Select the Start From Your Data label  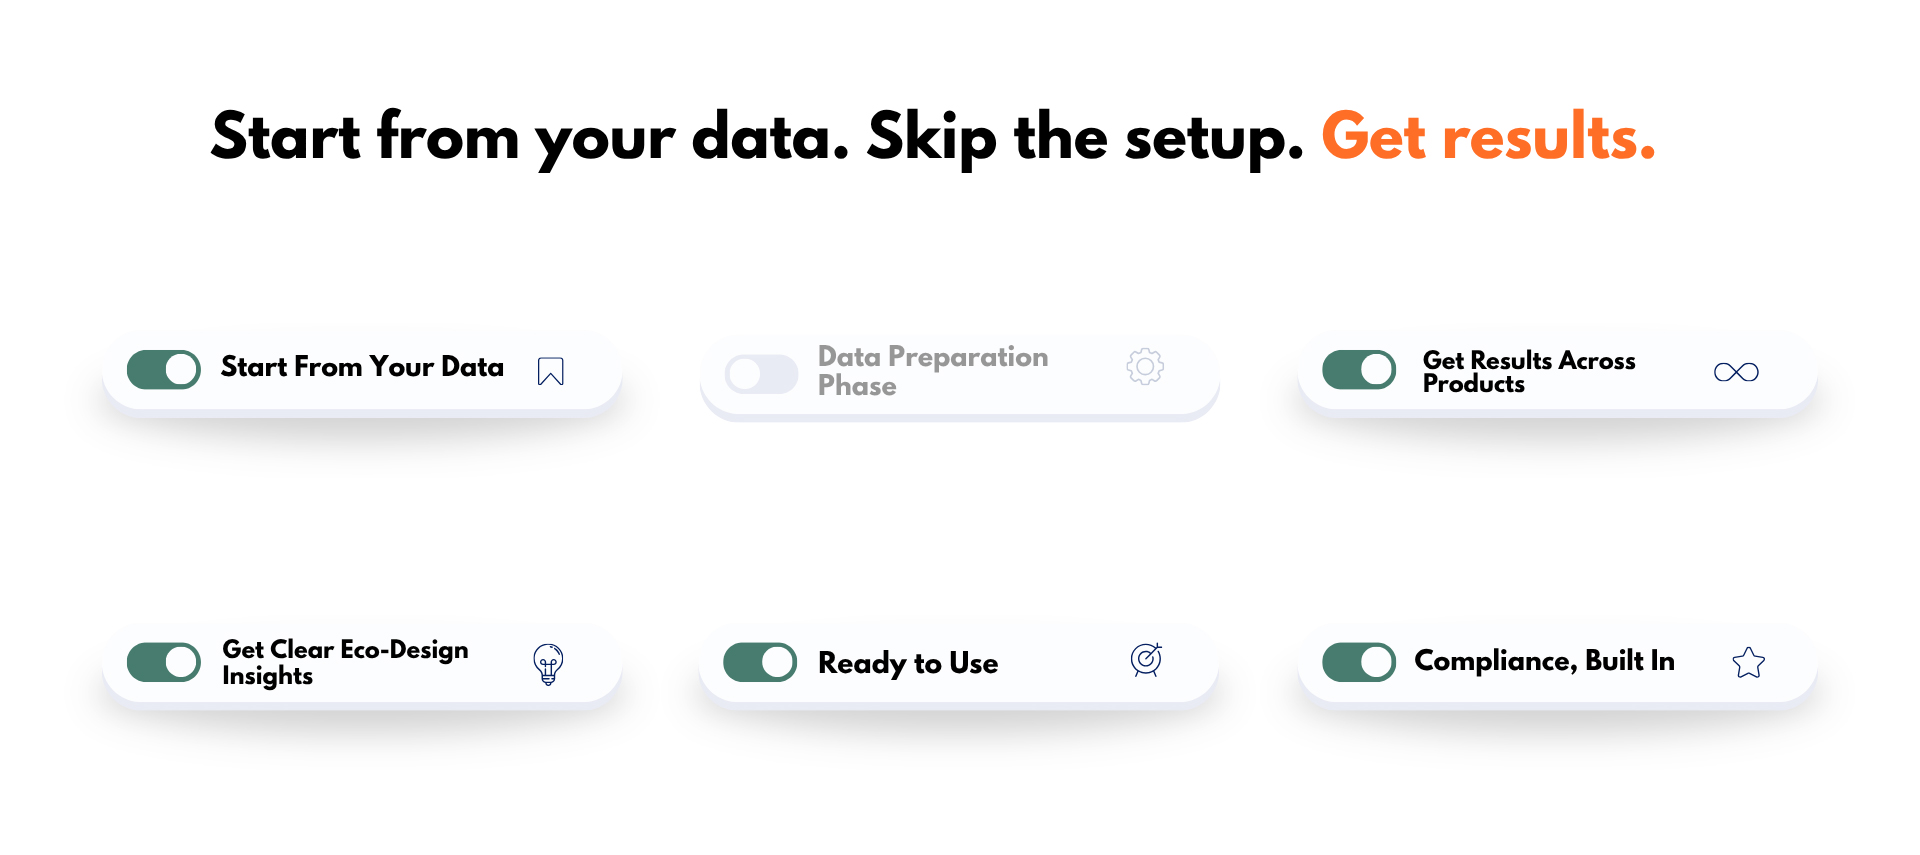[362, 367]
